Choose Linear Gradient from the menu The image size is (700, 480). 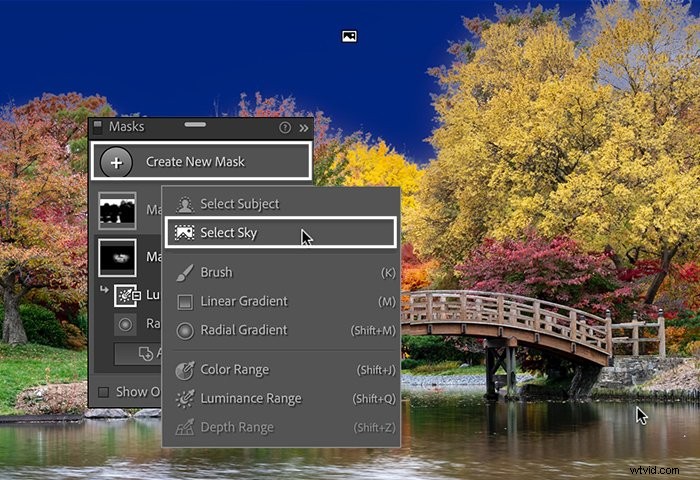tap(281, 301)
